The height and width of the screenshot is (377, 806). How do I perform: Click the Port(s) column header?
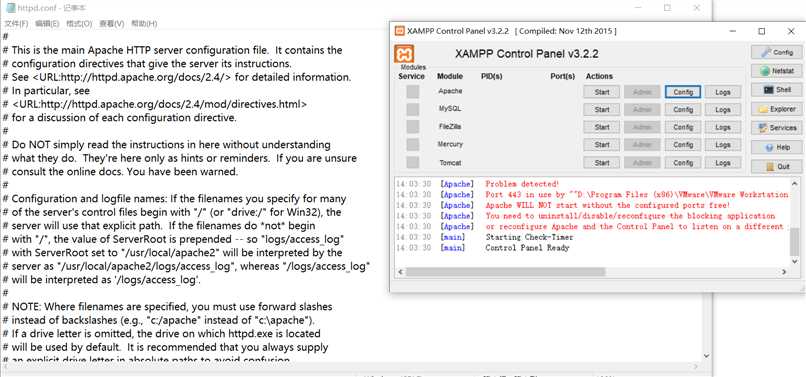click(562, 76)
